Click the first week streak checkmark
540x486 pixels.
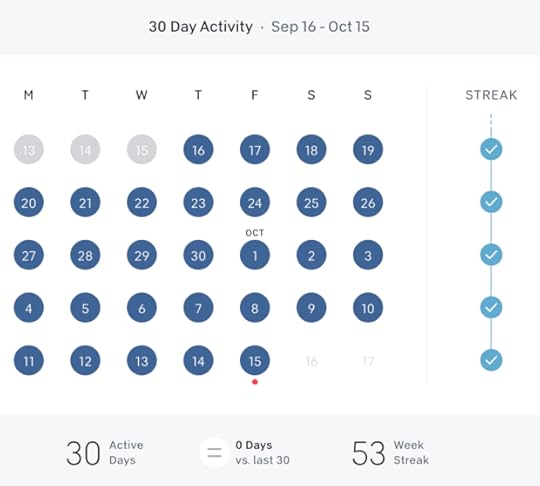pos(491,149)
